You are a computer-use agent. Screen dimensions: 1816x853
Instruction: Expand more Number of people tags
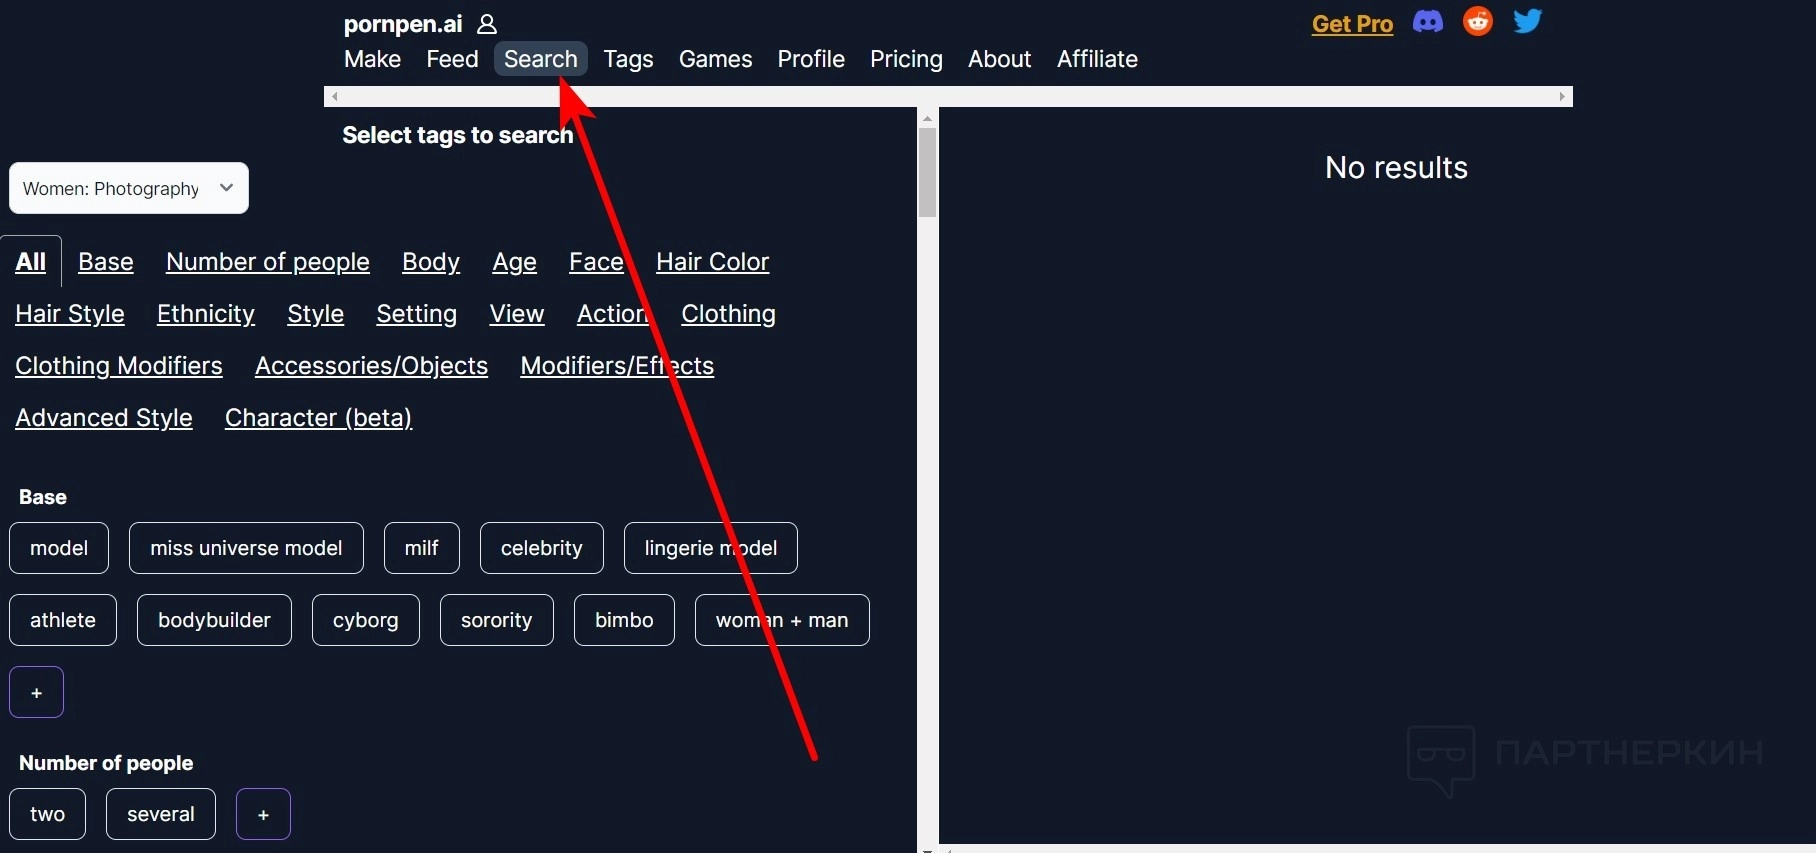coord(263,814)
